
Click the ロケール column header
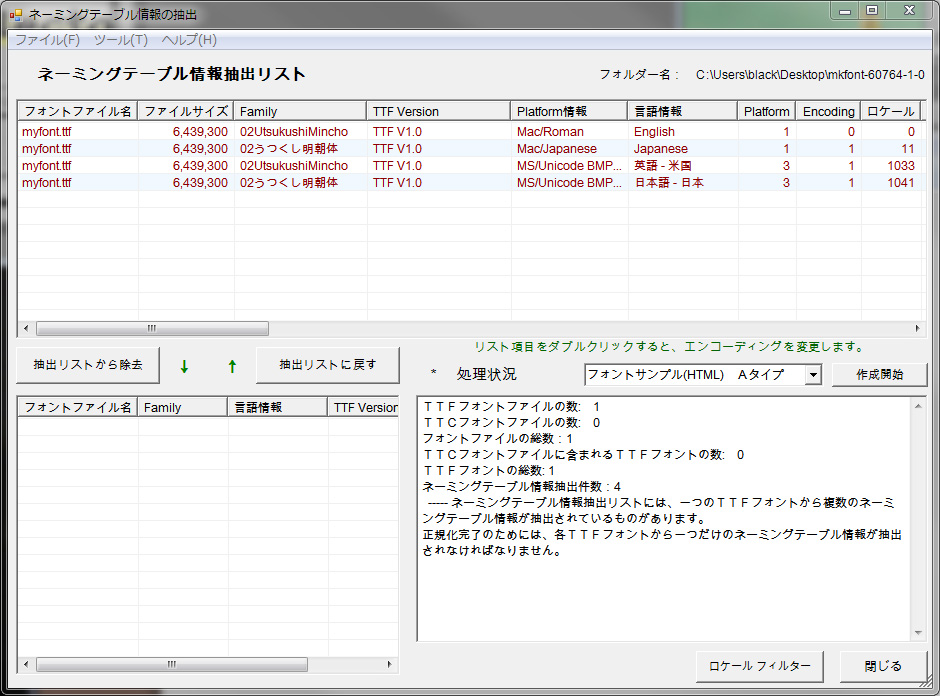coord(891,112)
